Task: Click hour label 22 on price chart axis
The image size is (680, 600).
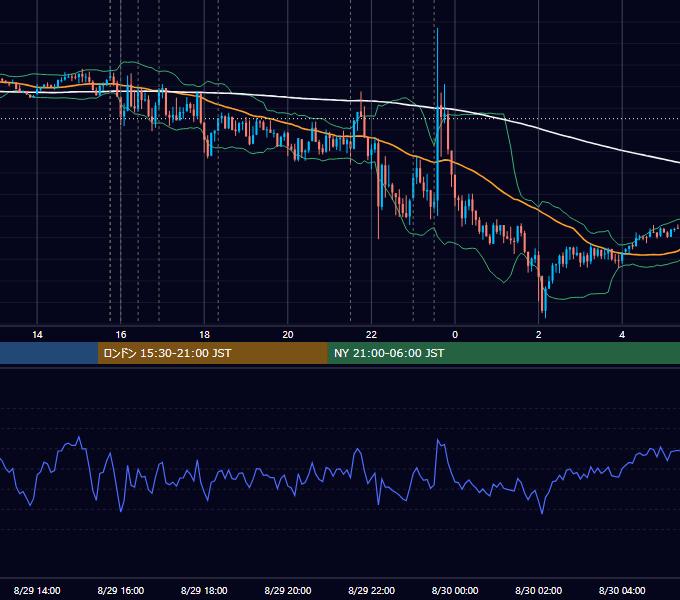Action: [x=372, y=335]
